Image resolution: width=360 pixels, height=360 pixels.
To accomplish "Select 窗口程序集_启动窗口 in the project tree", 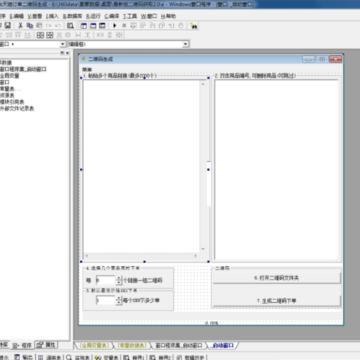I will point(23,69).
